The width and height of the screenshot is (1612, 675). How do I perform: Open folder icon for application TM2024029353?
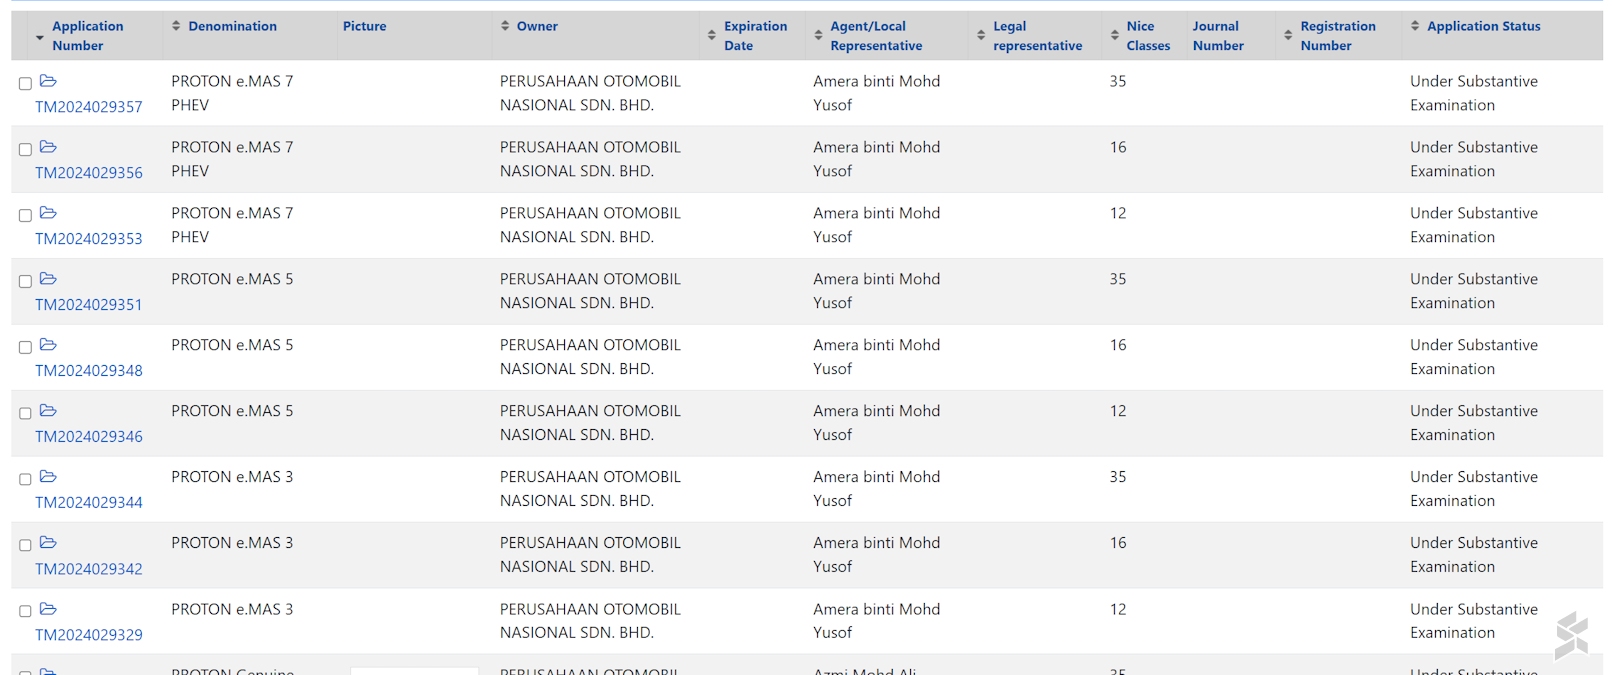[x=48, y=213]
